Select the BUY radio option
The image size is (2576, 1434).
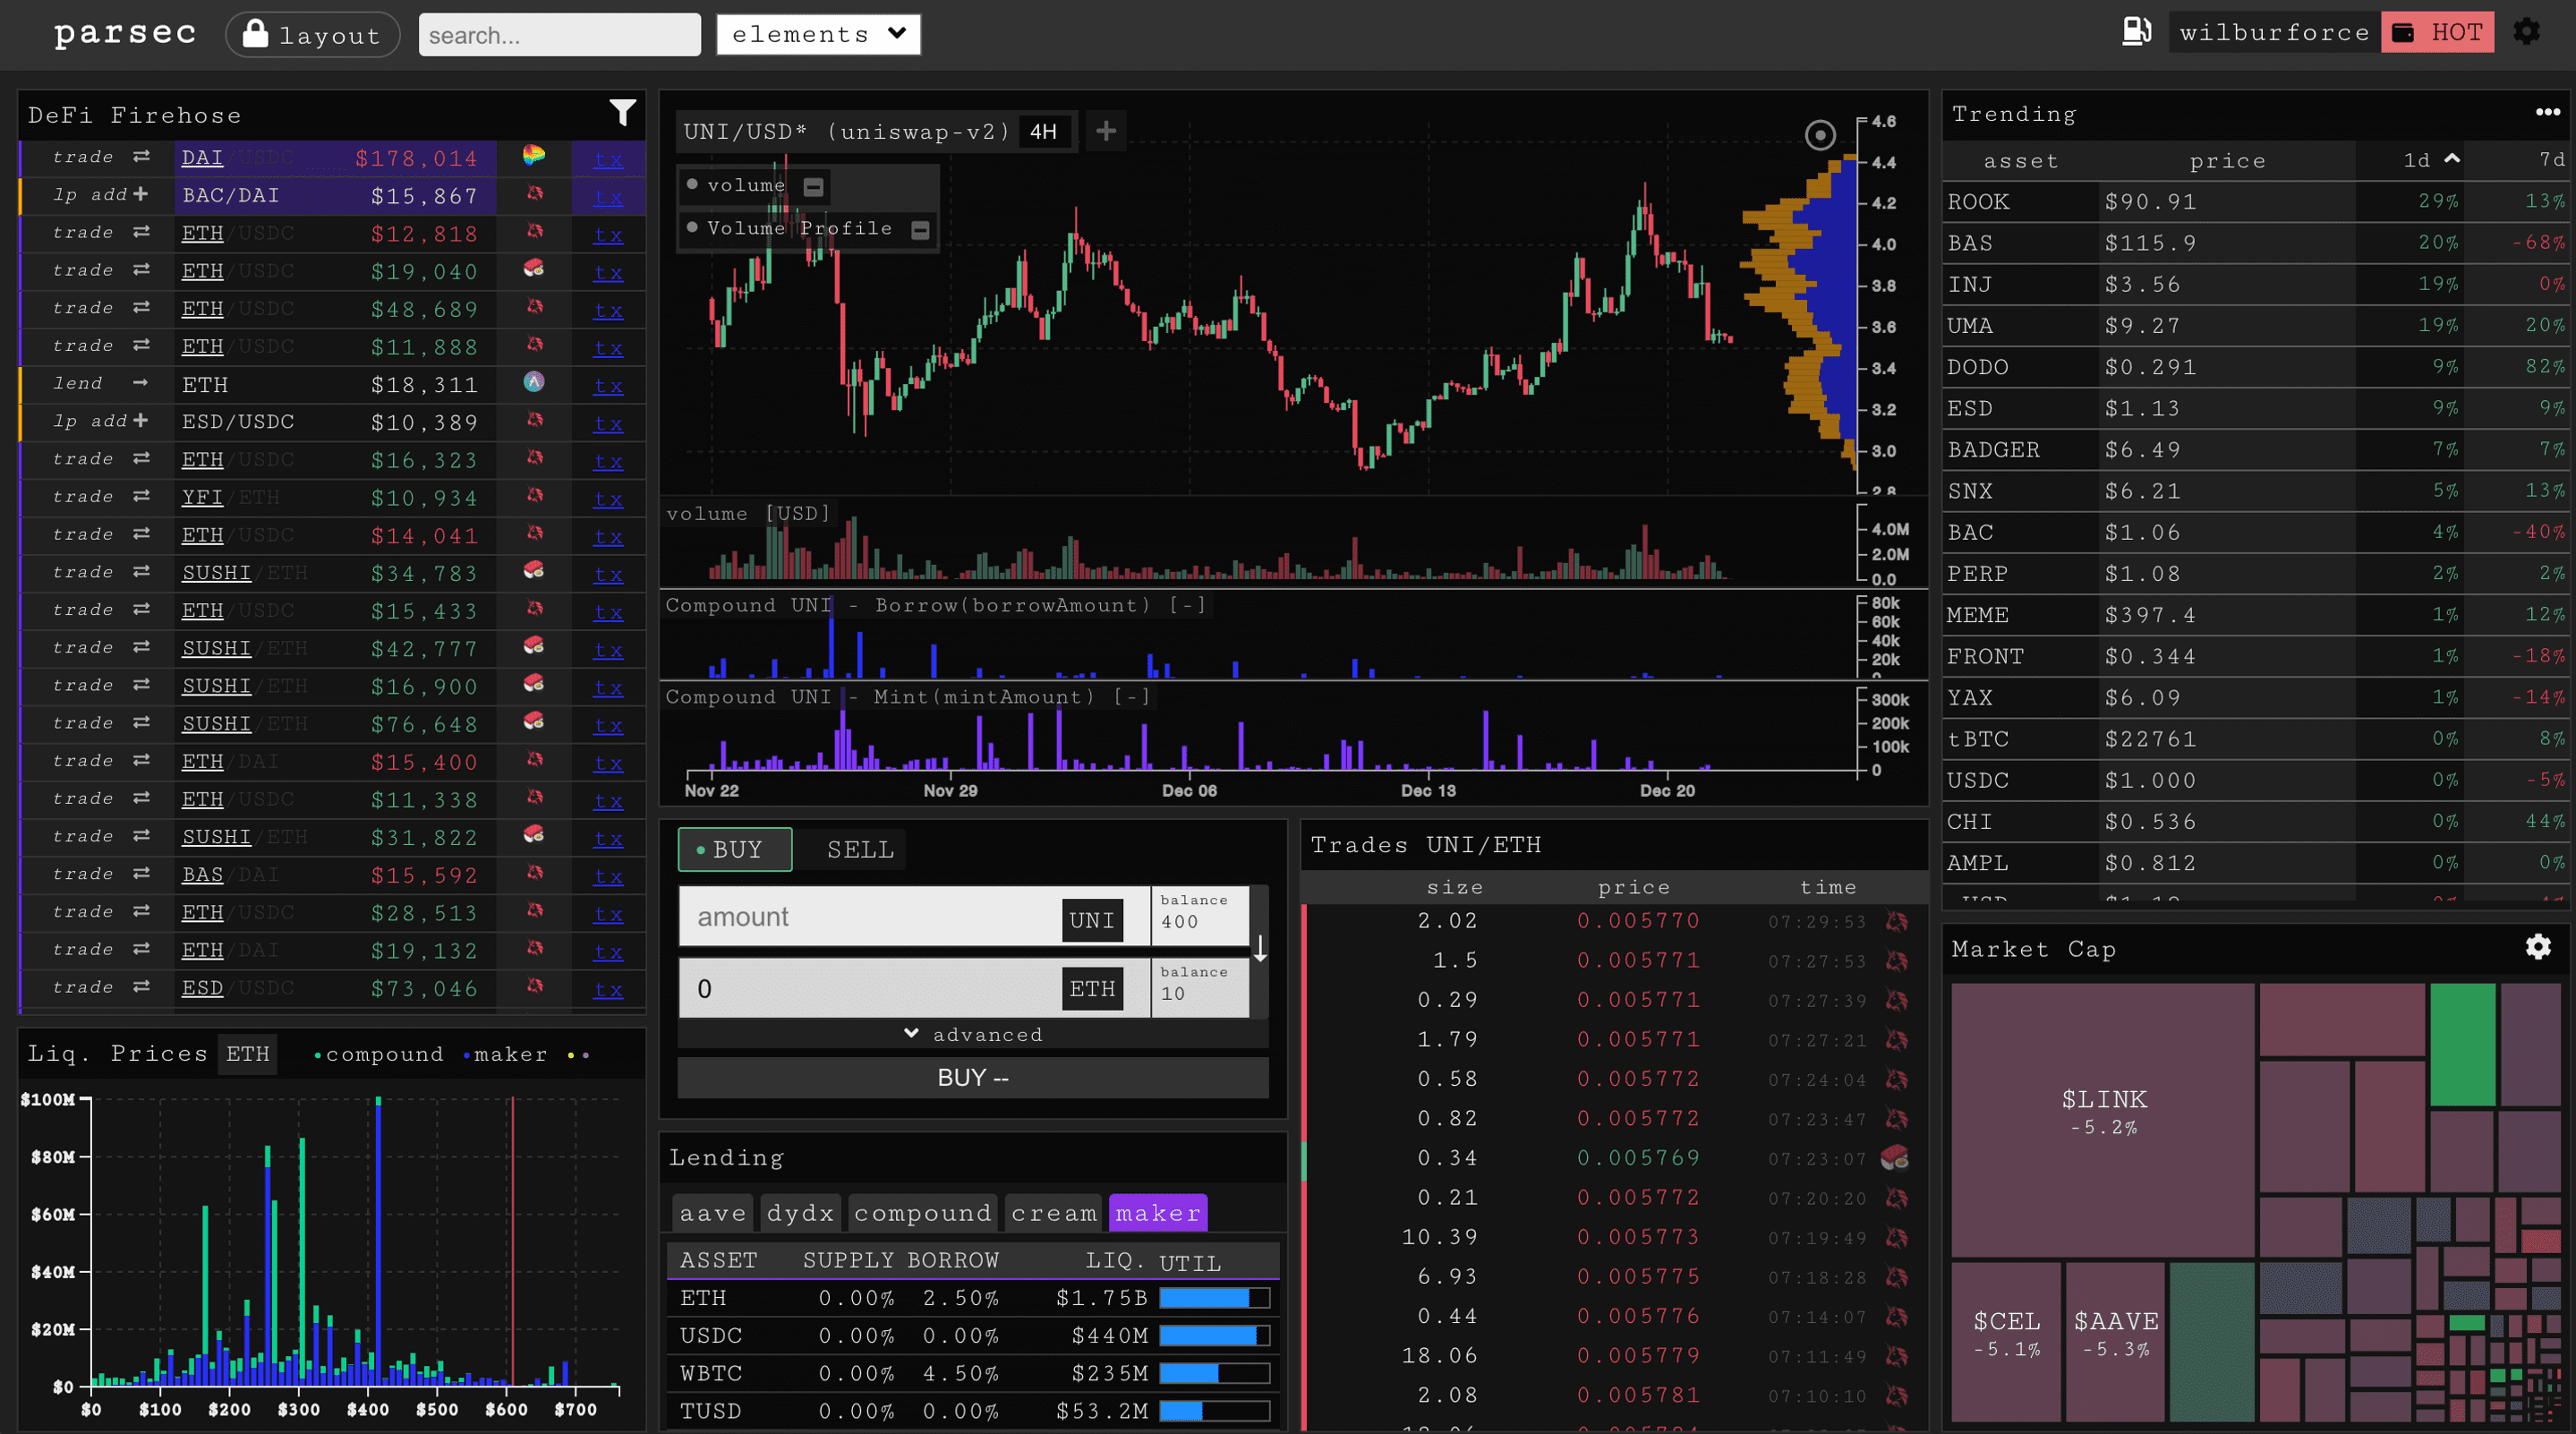click(735, 849)
